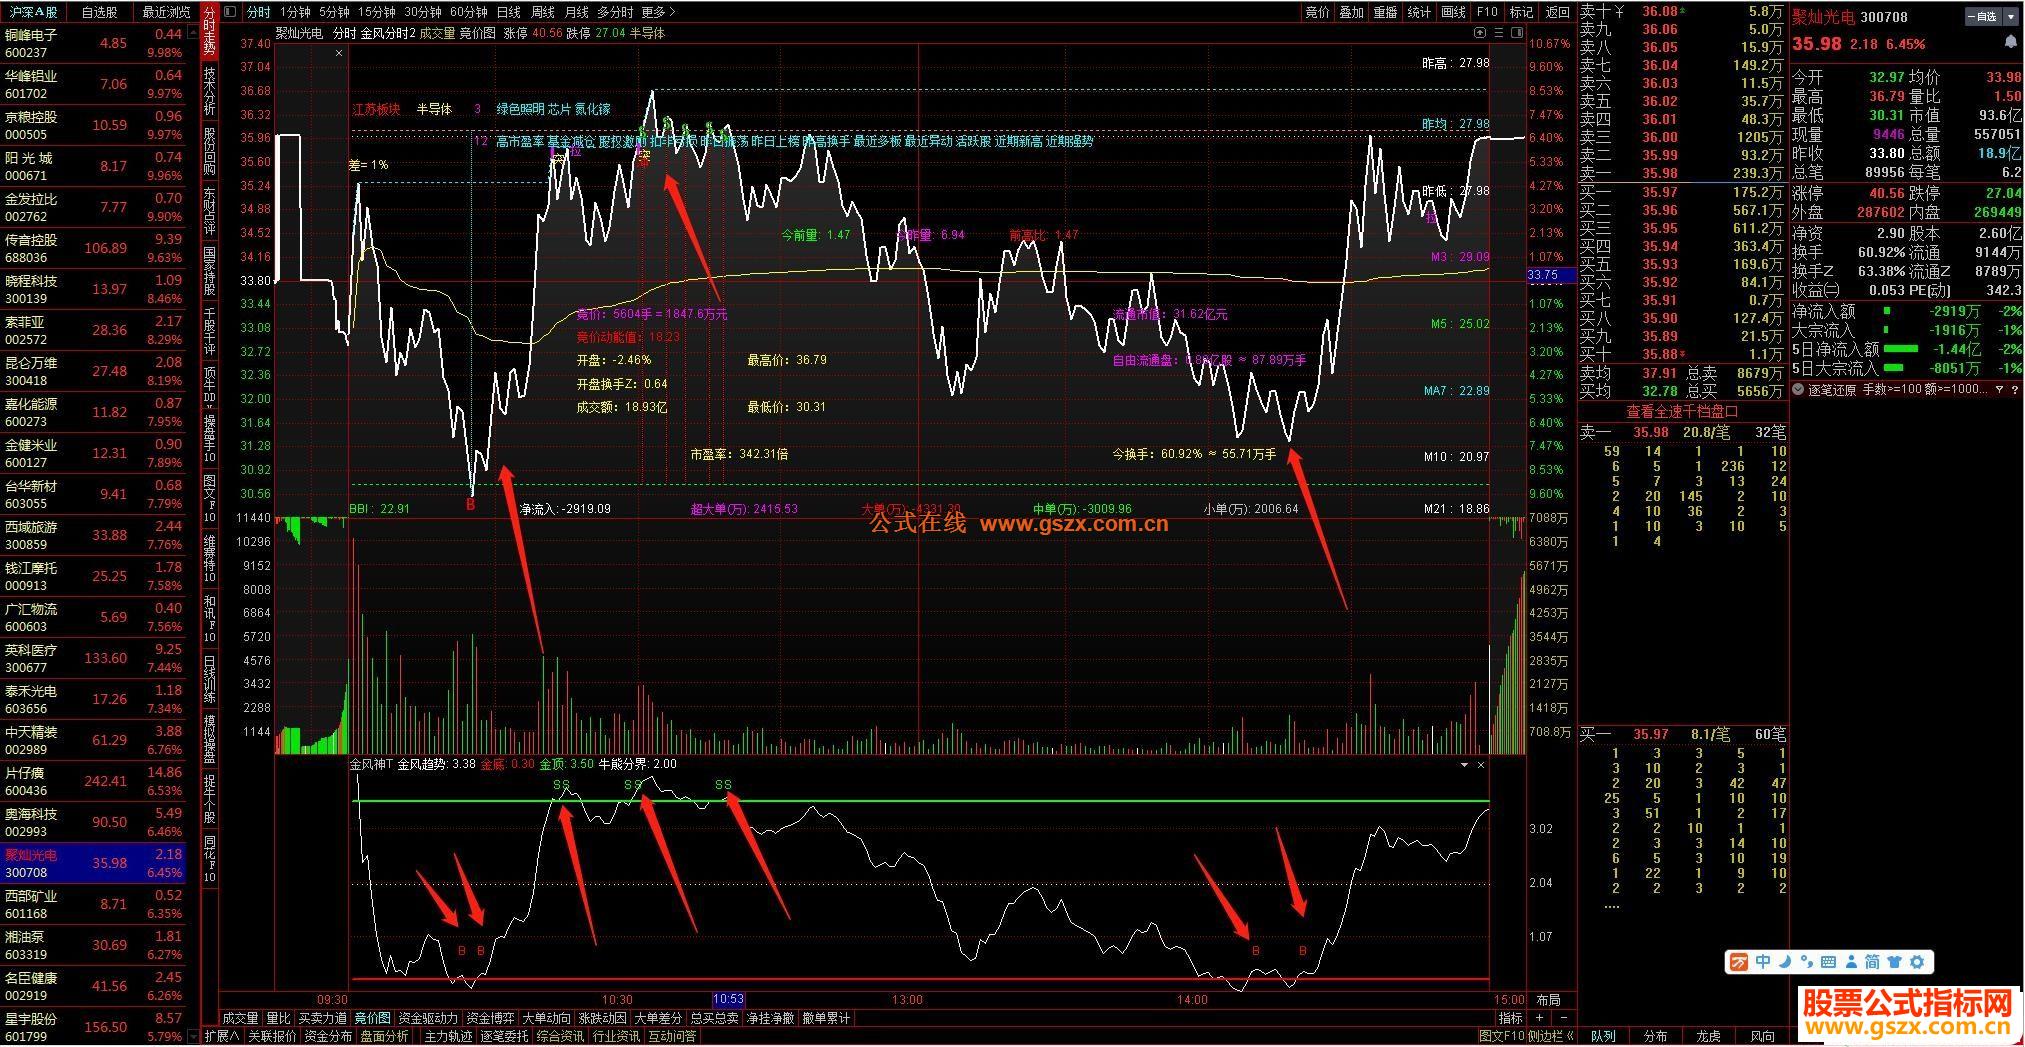Collapse the 侧边栏 sidebar
2025x1047 pixels.
pos(1551,1036)
